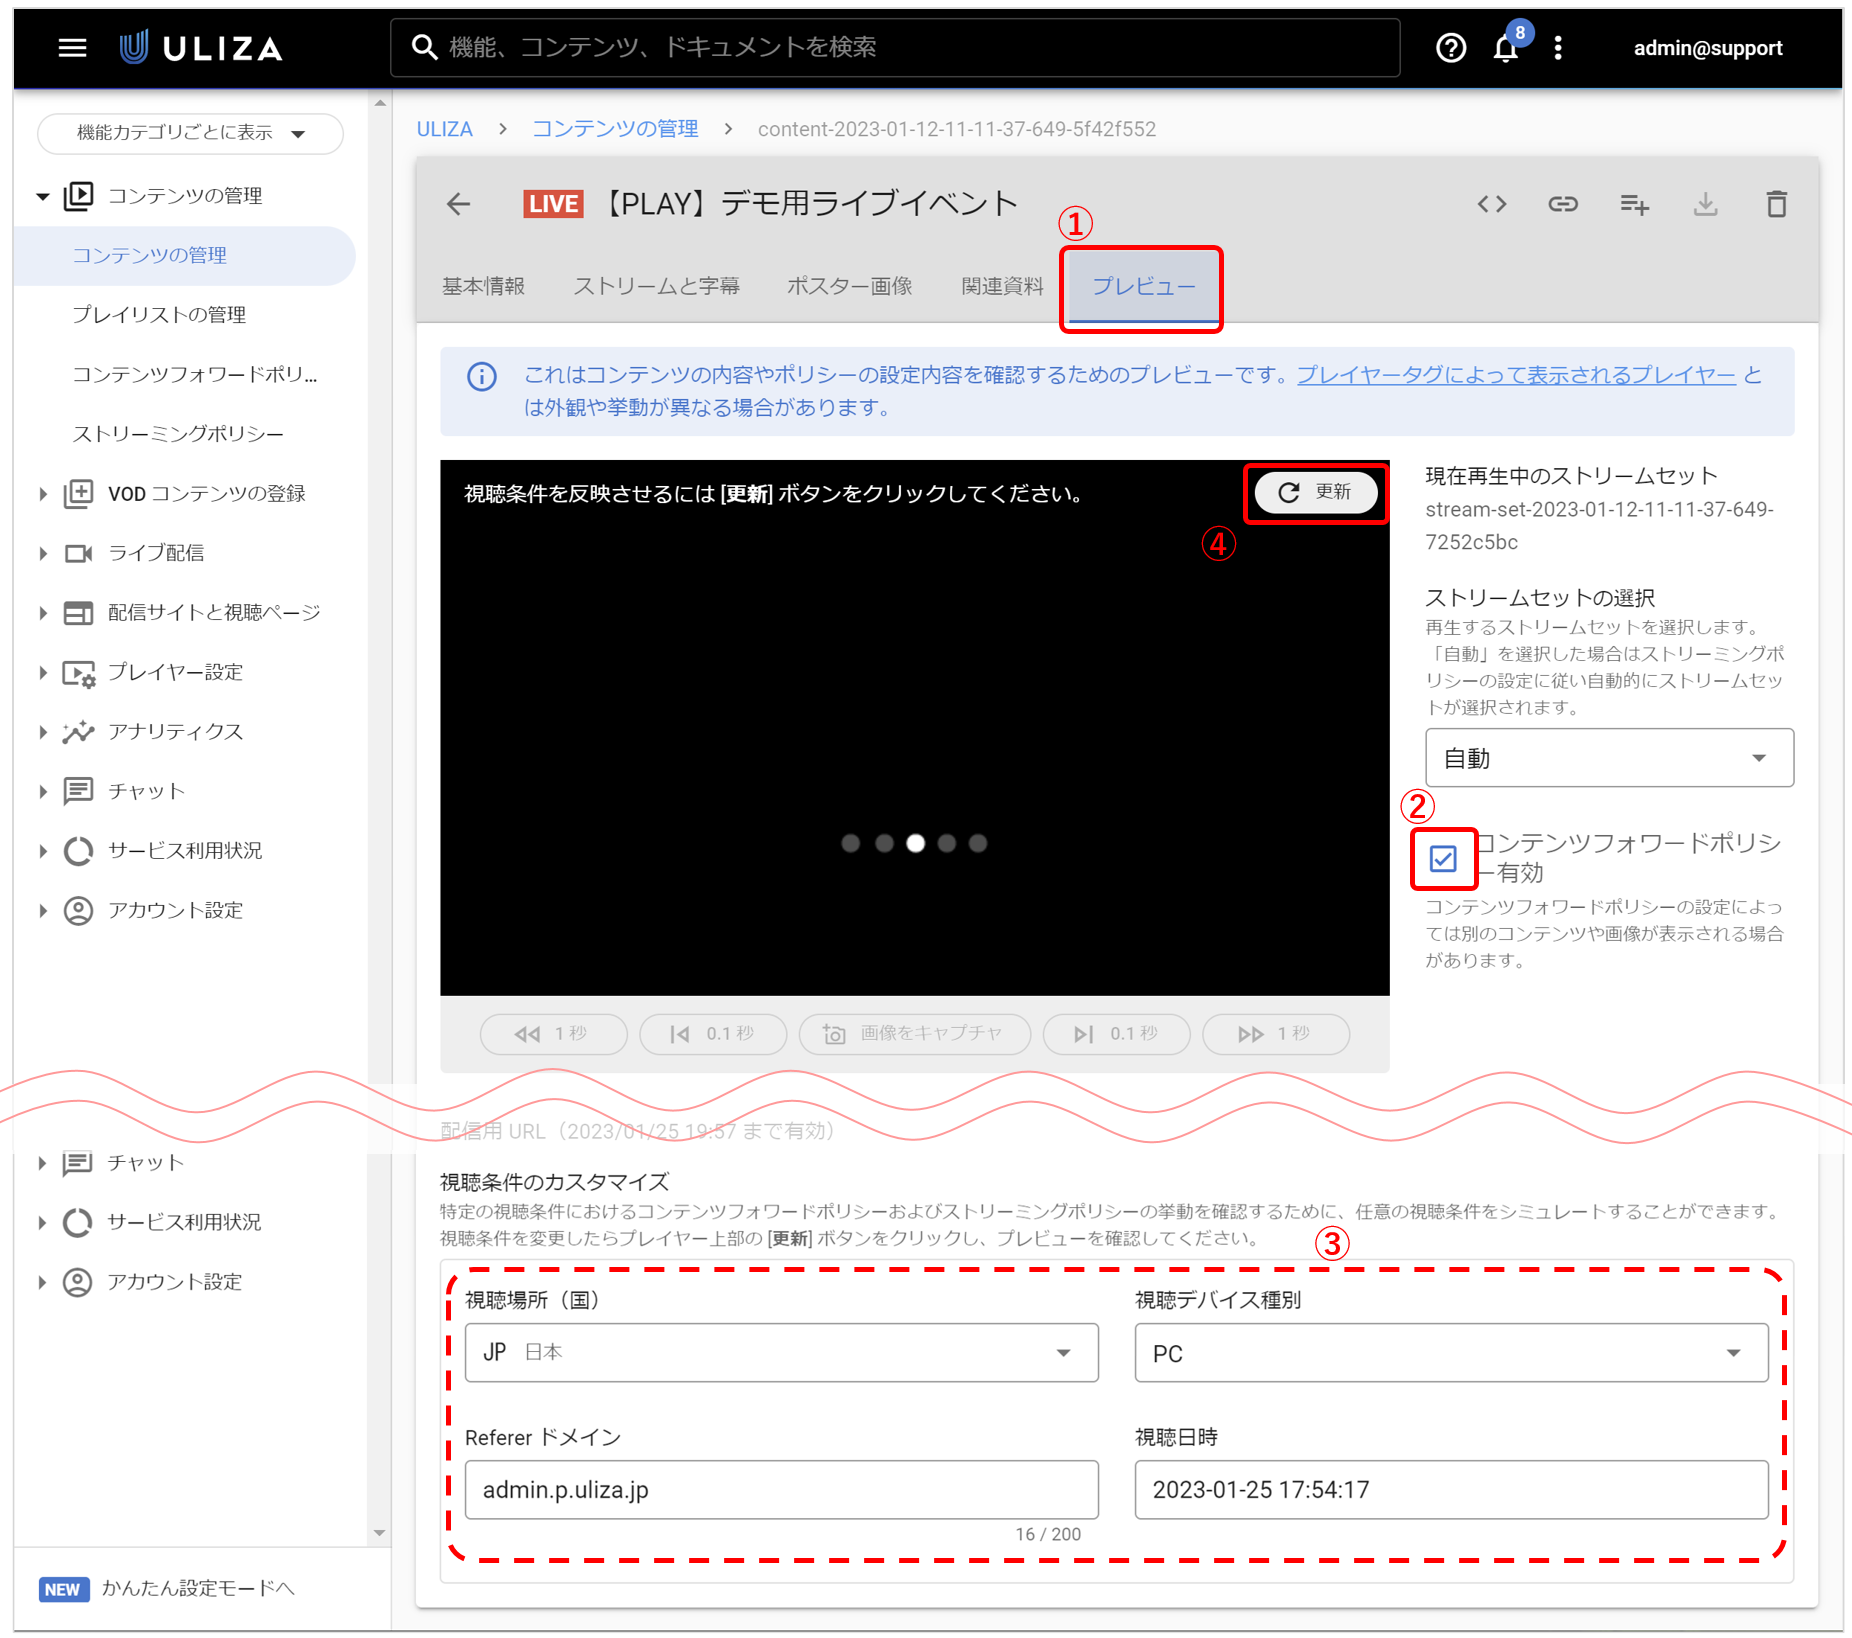
Task: Switch to the 基本情報 tab
Action: [484, 286]
